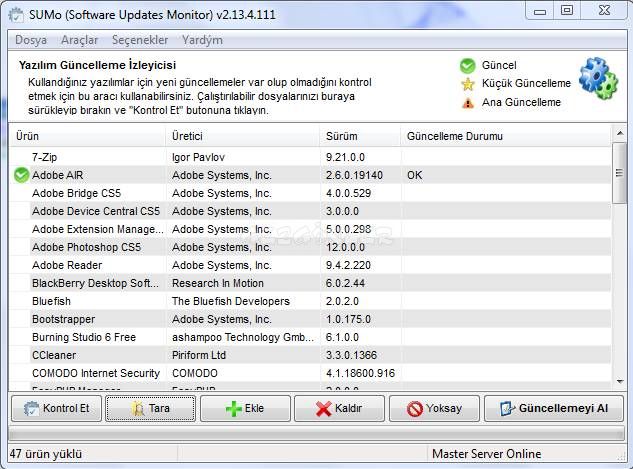Click the Master Server Online status text

coord(486,454)
